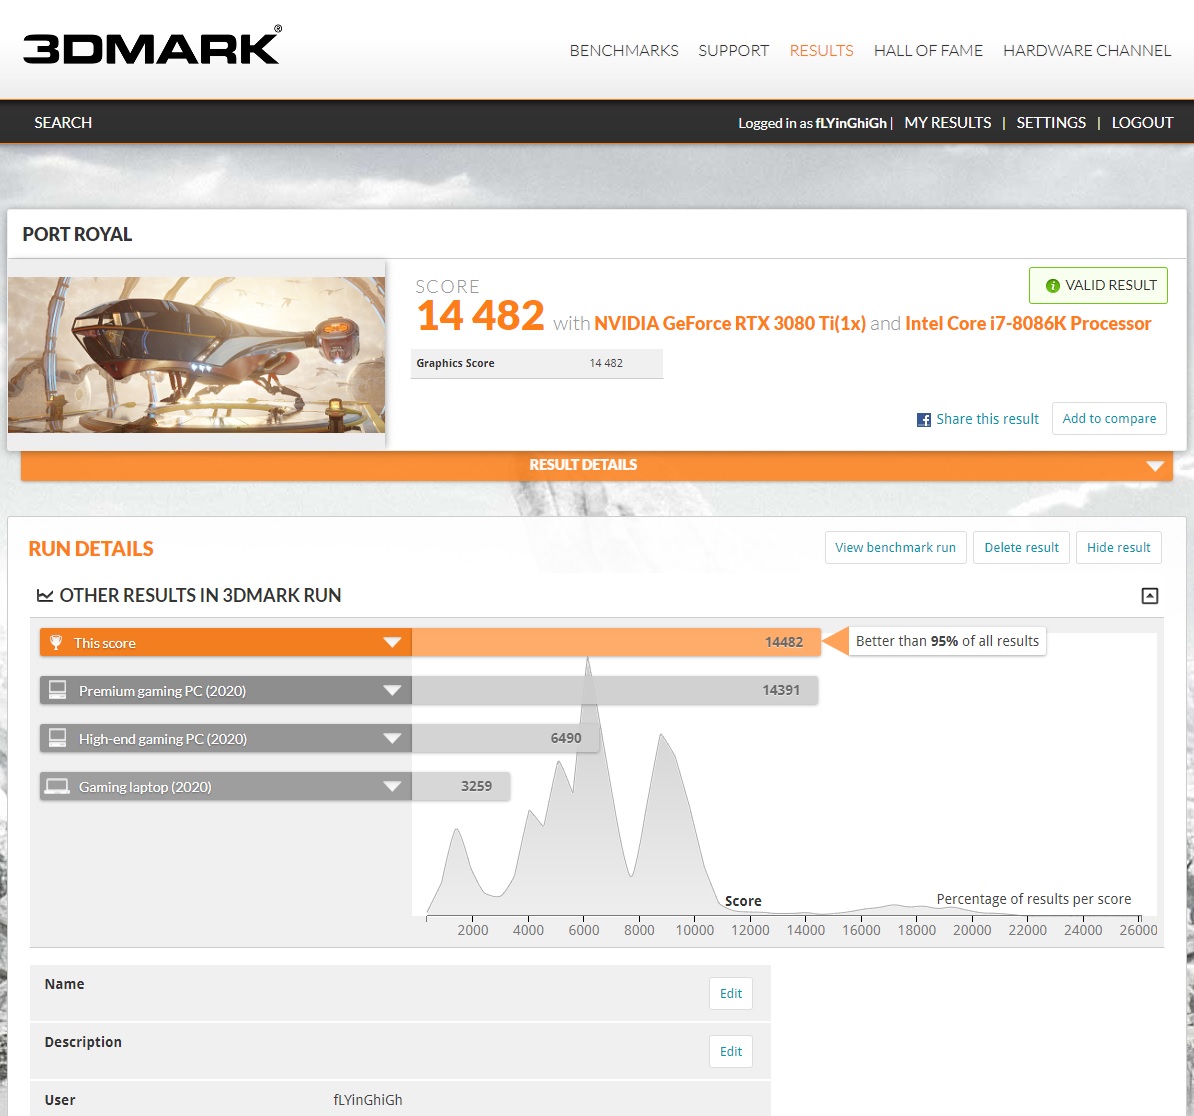Click the desktop icon for High-end gaming PC
Viewport: 1194px width, 1116px height.
[x=57, y=738]
